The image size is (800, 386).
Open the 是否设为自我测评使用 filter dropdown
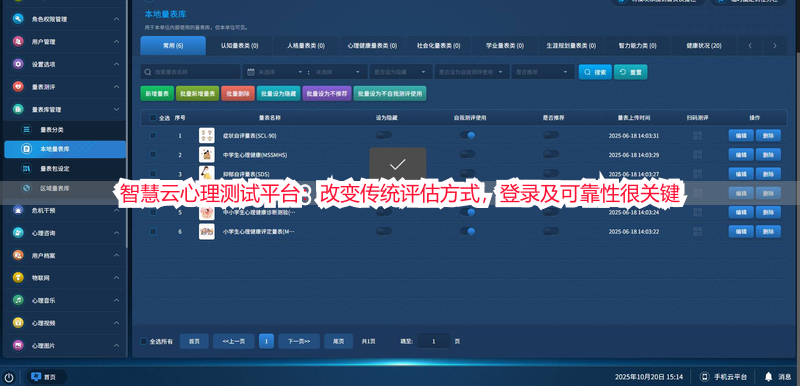[x=472, y=72]
